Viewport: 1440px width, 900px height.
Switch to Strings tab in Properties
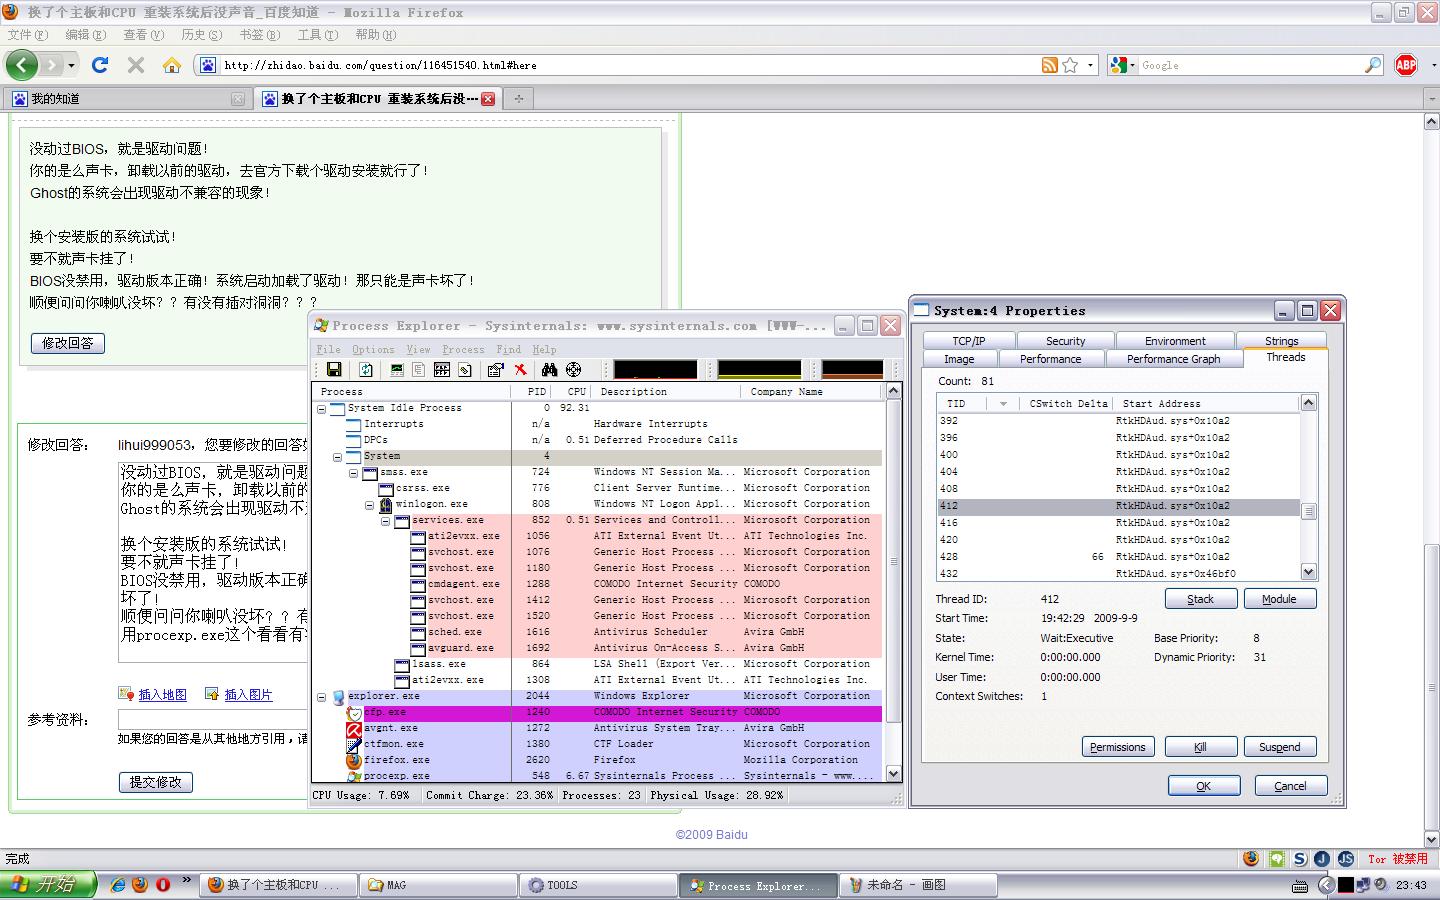(x=1281, y=341)
